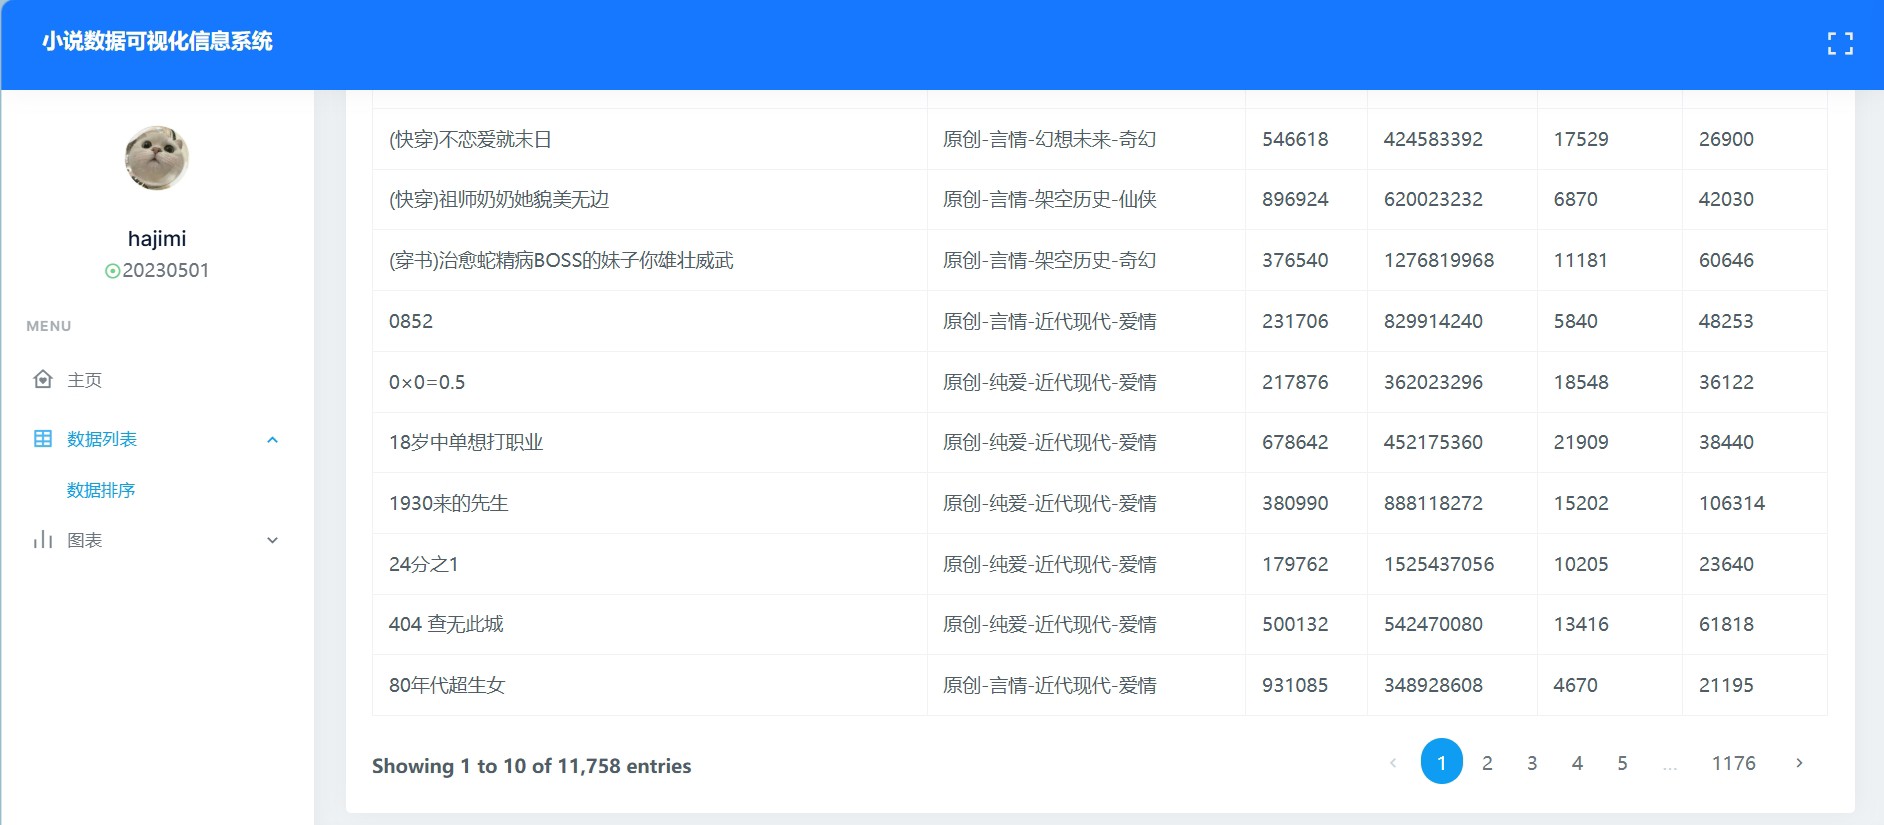Click the value 5840 in the 0852 row
This screenshot has width=1884, height=825.
coord(1576,321)
